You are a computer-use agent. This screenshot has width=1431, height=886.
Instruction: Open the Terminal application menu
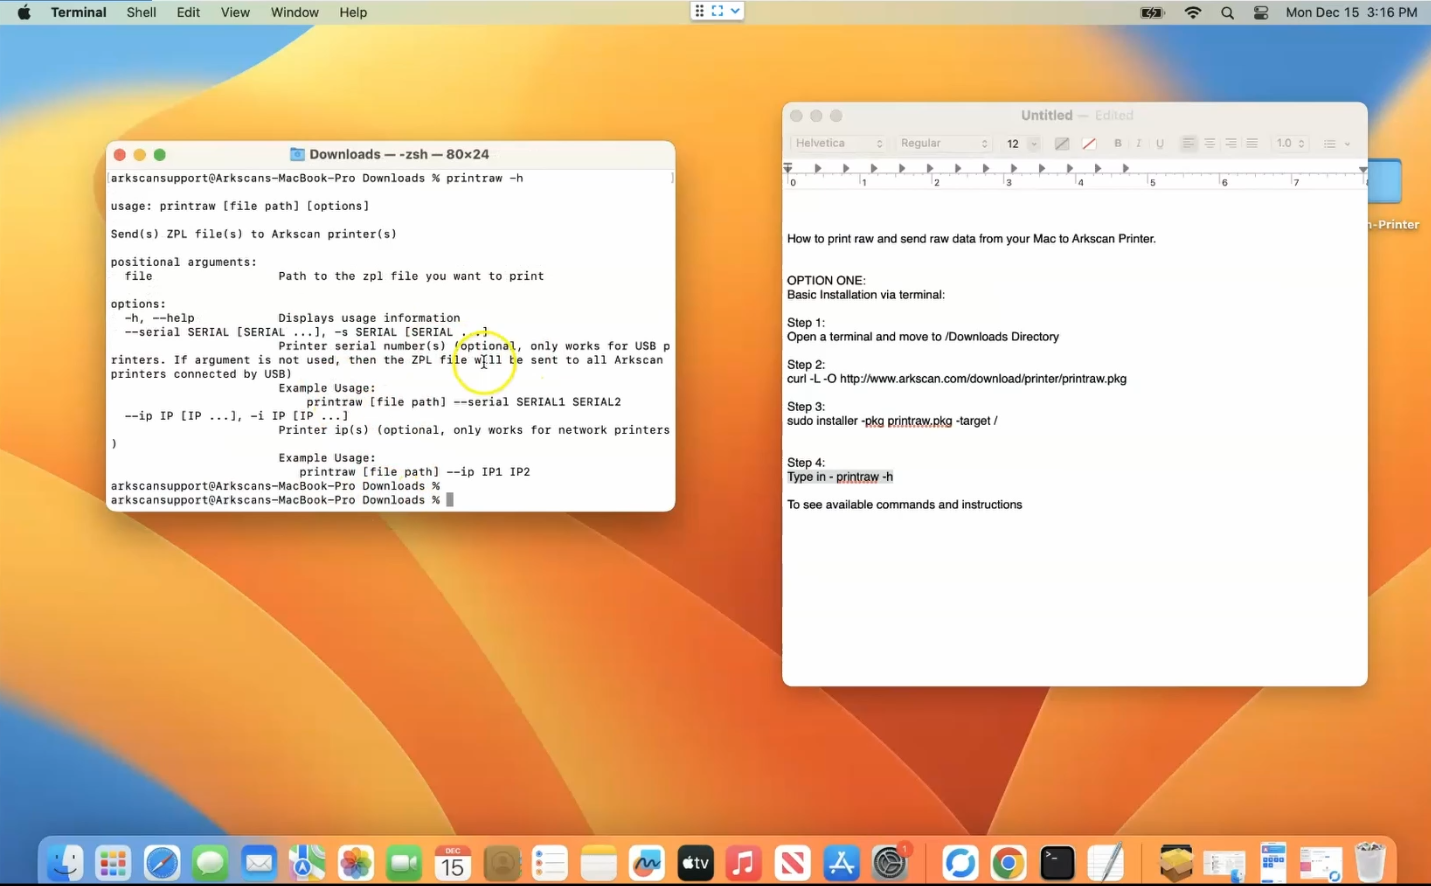[79, 12]
